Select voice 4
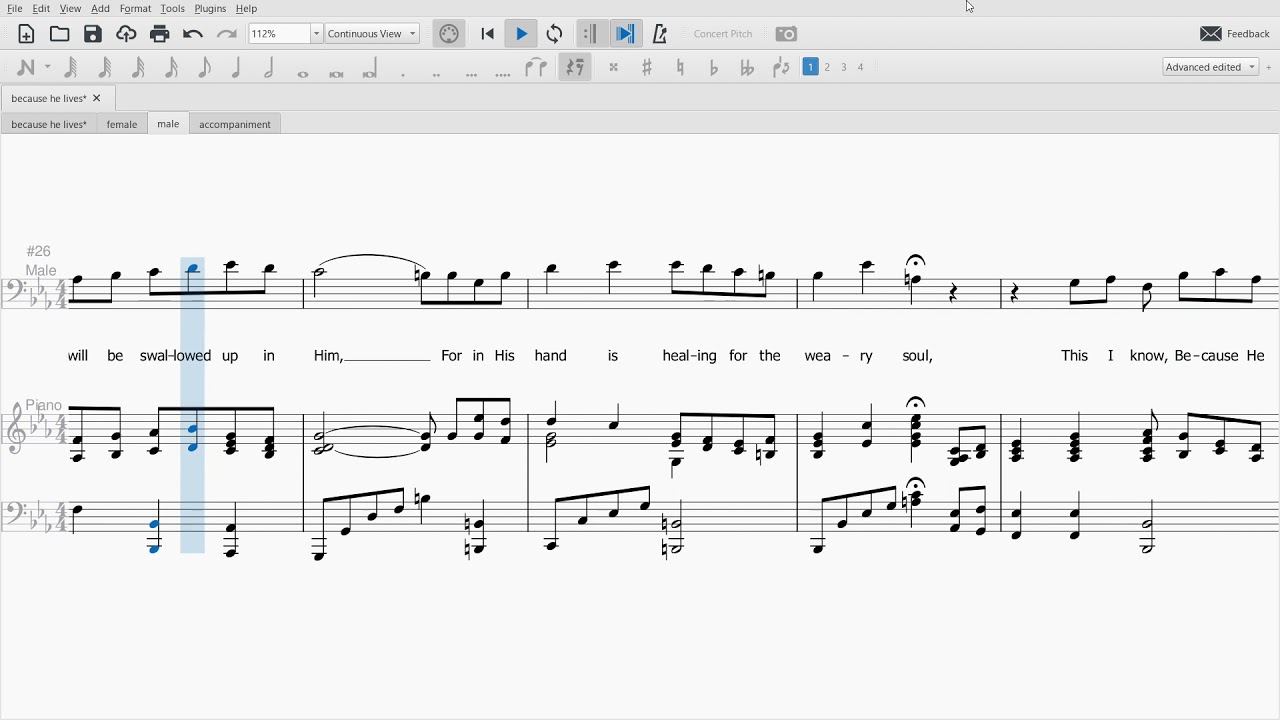The image size is (1280, 720). (x=861, y=67)
